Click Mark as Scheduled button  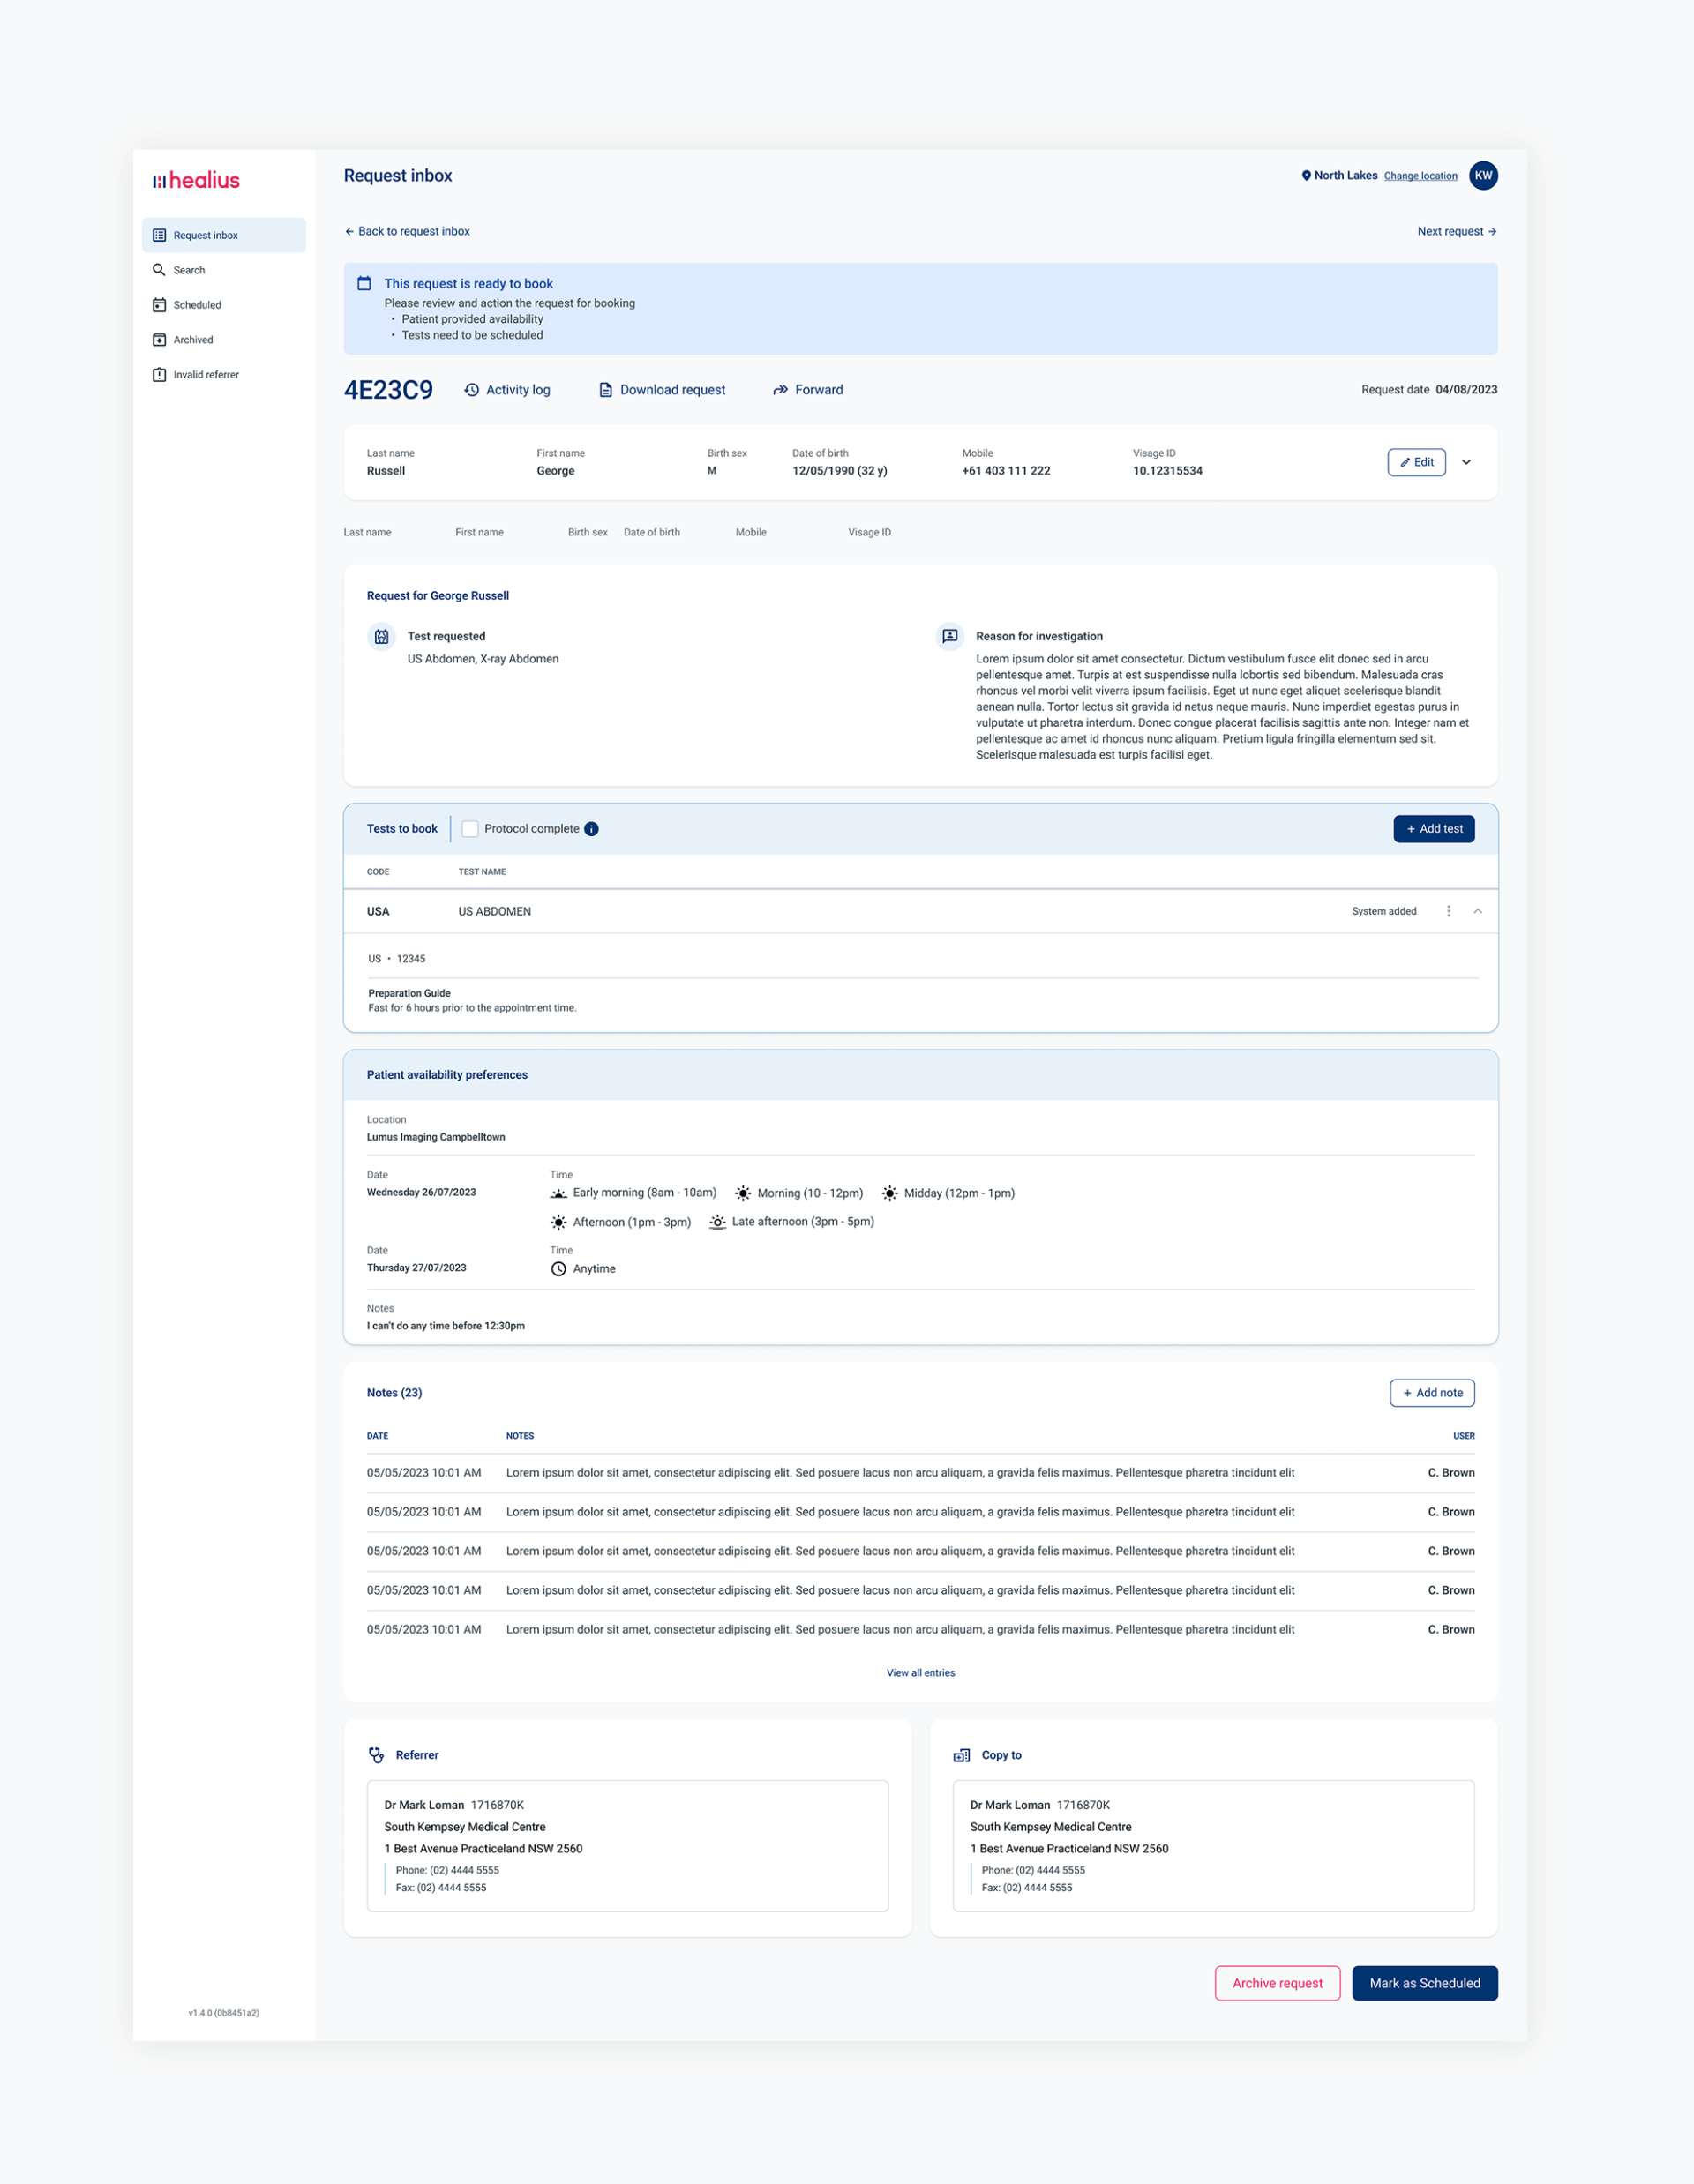coord(1425,1983)
